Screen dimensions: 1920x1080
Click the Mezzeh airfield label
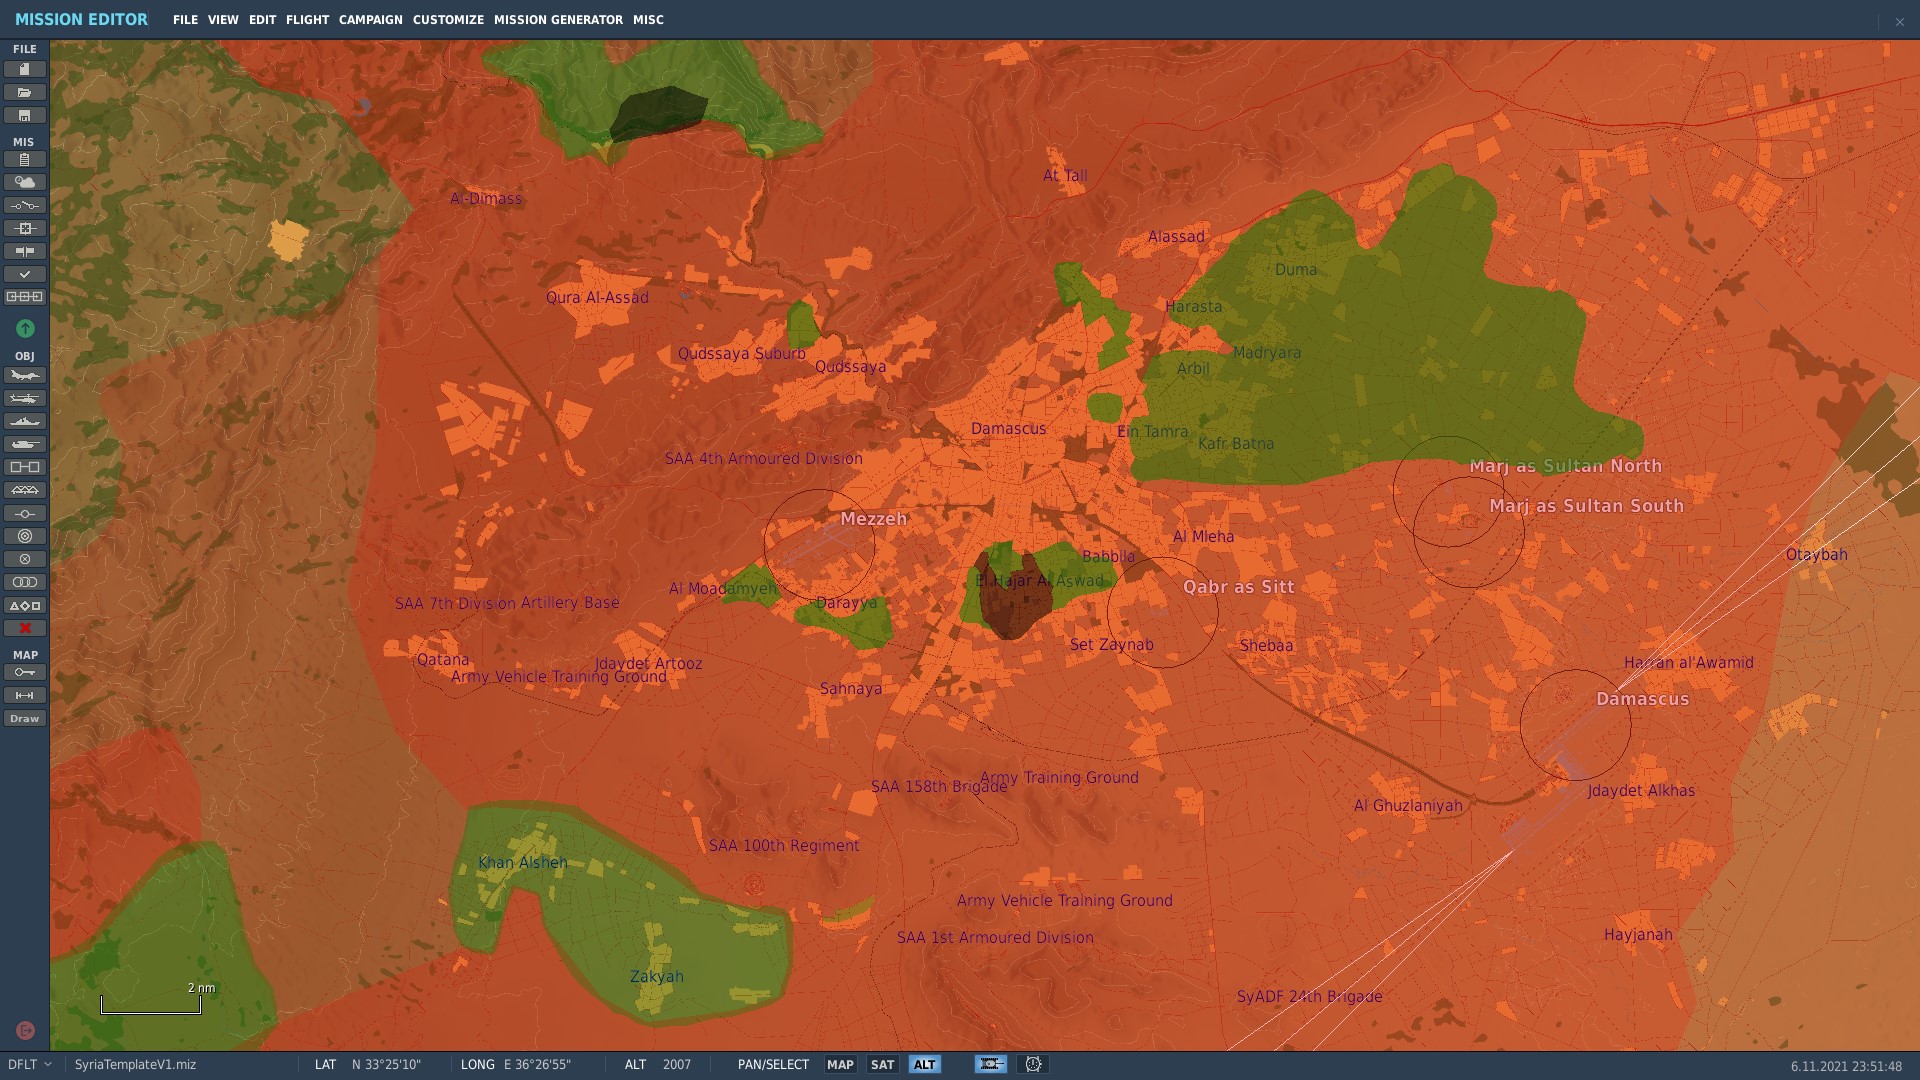point(873,518)
